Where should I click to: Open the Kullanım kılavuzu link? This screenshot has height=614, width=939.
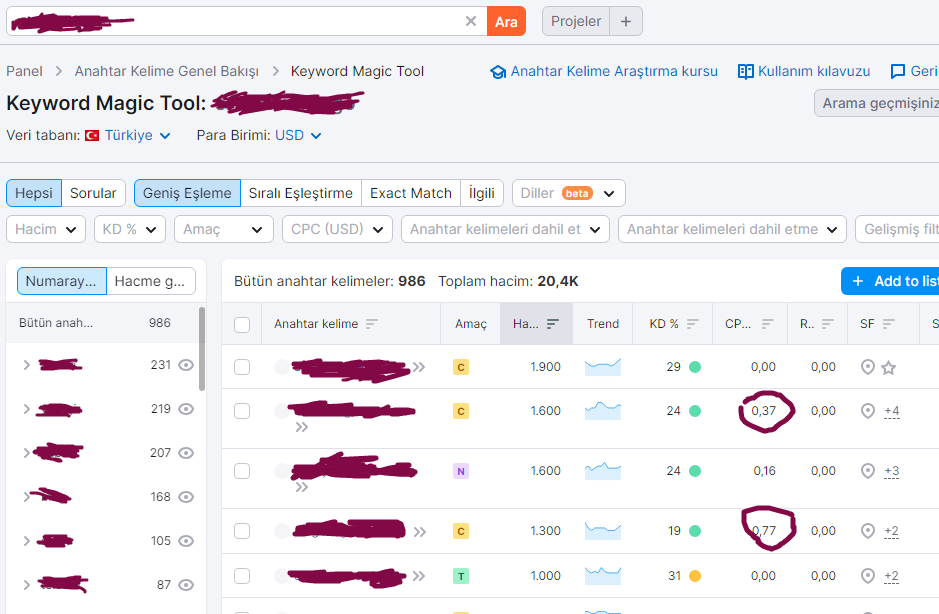[x=814, y=71]
